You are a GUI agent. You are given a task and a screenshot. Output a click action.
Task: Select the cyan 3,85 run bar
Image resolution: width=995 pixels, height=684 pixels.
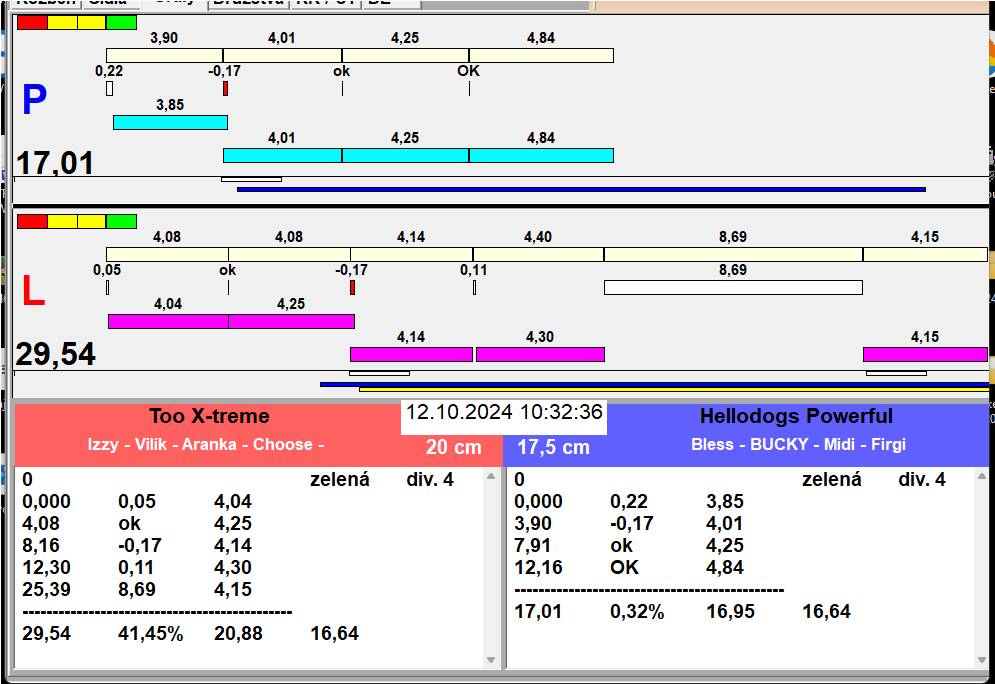(170, 122)
